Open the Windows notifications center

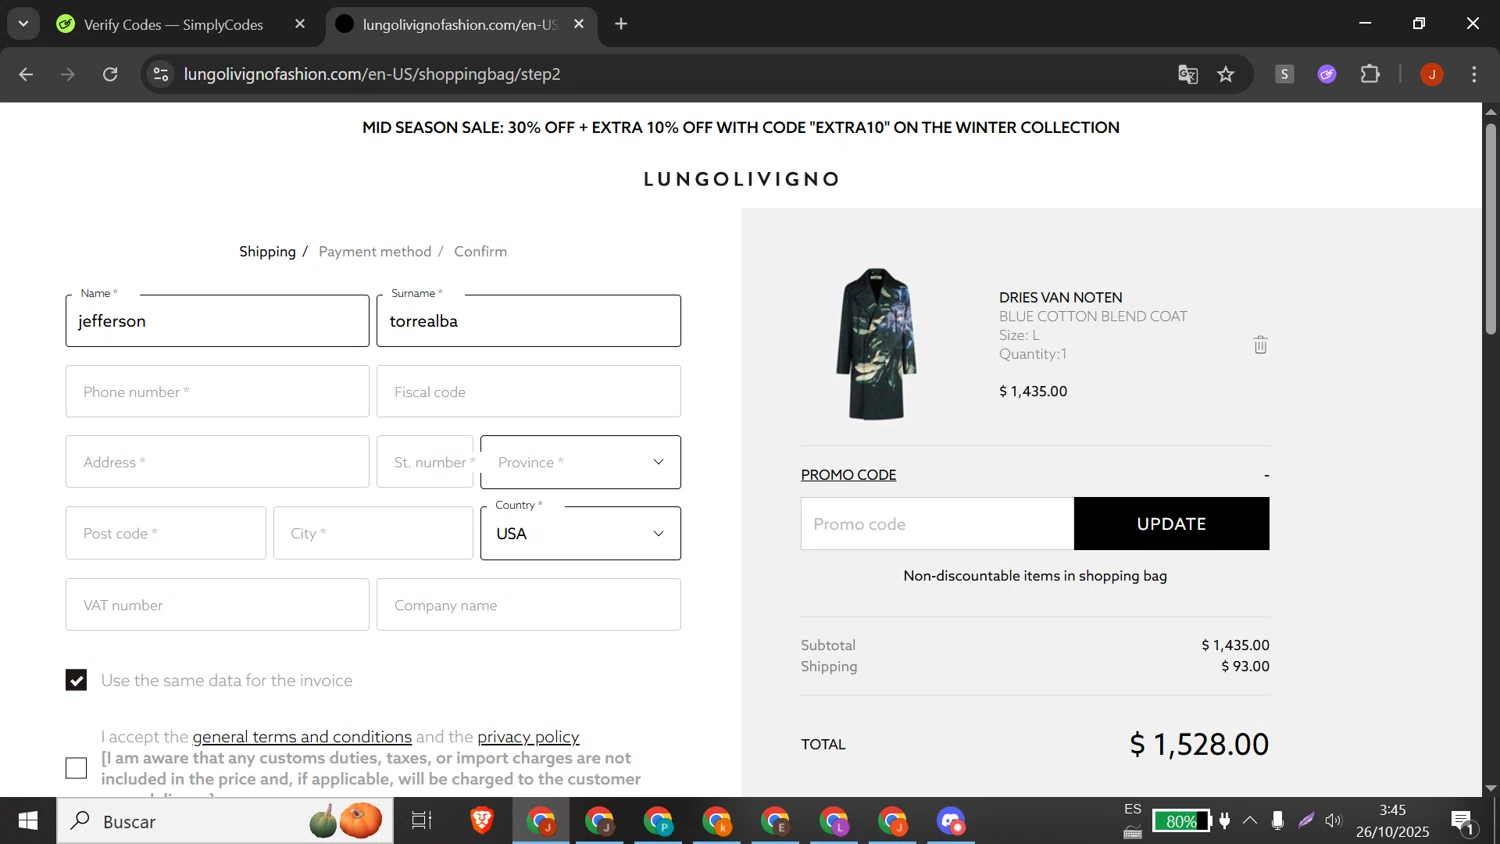coord(1463,822)
